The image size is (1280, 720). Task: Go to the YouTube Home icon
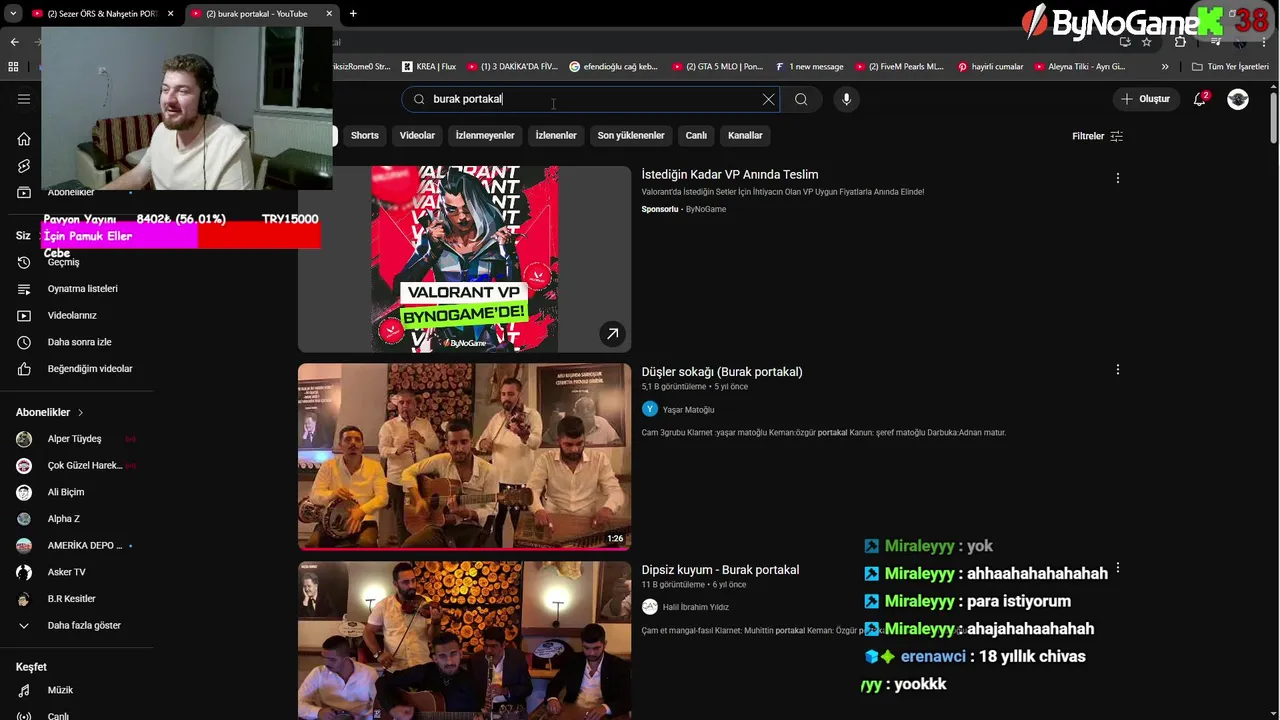24,139
